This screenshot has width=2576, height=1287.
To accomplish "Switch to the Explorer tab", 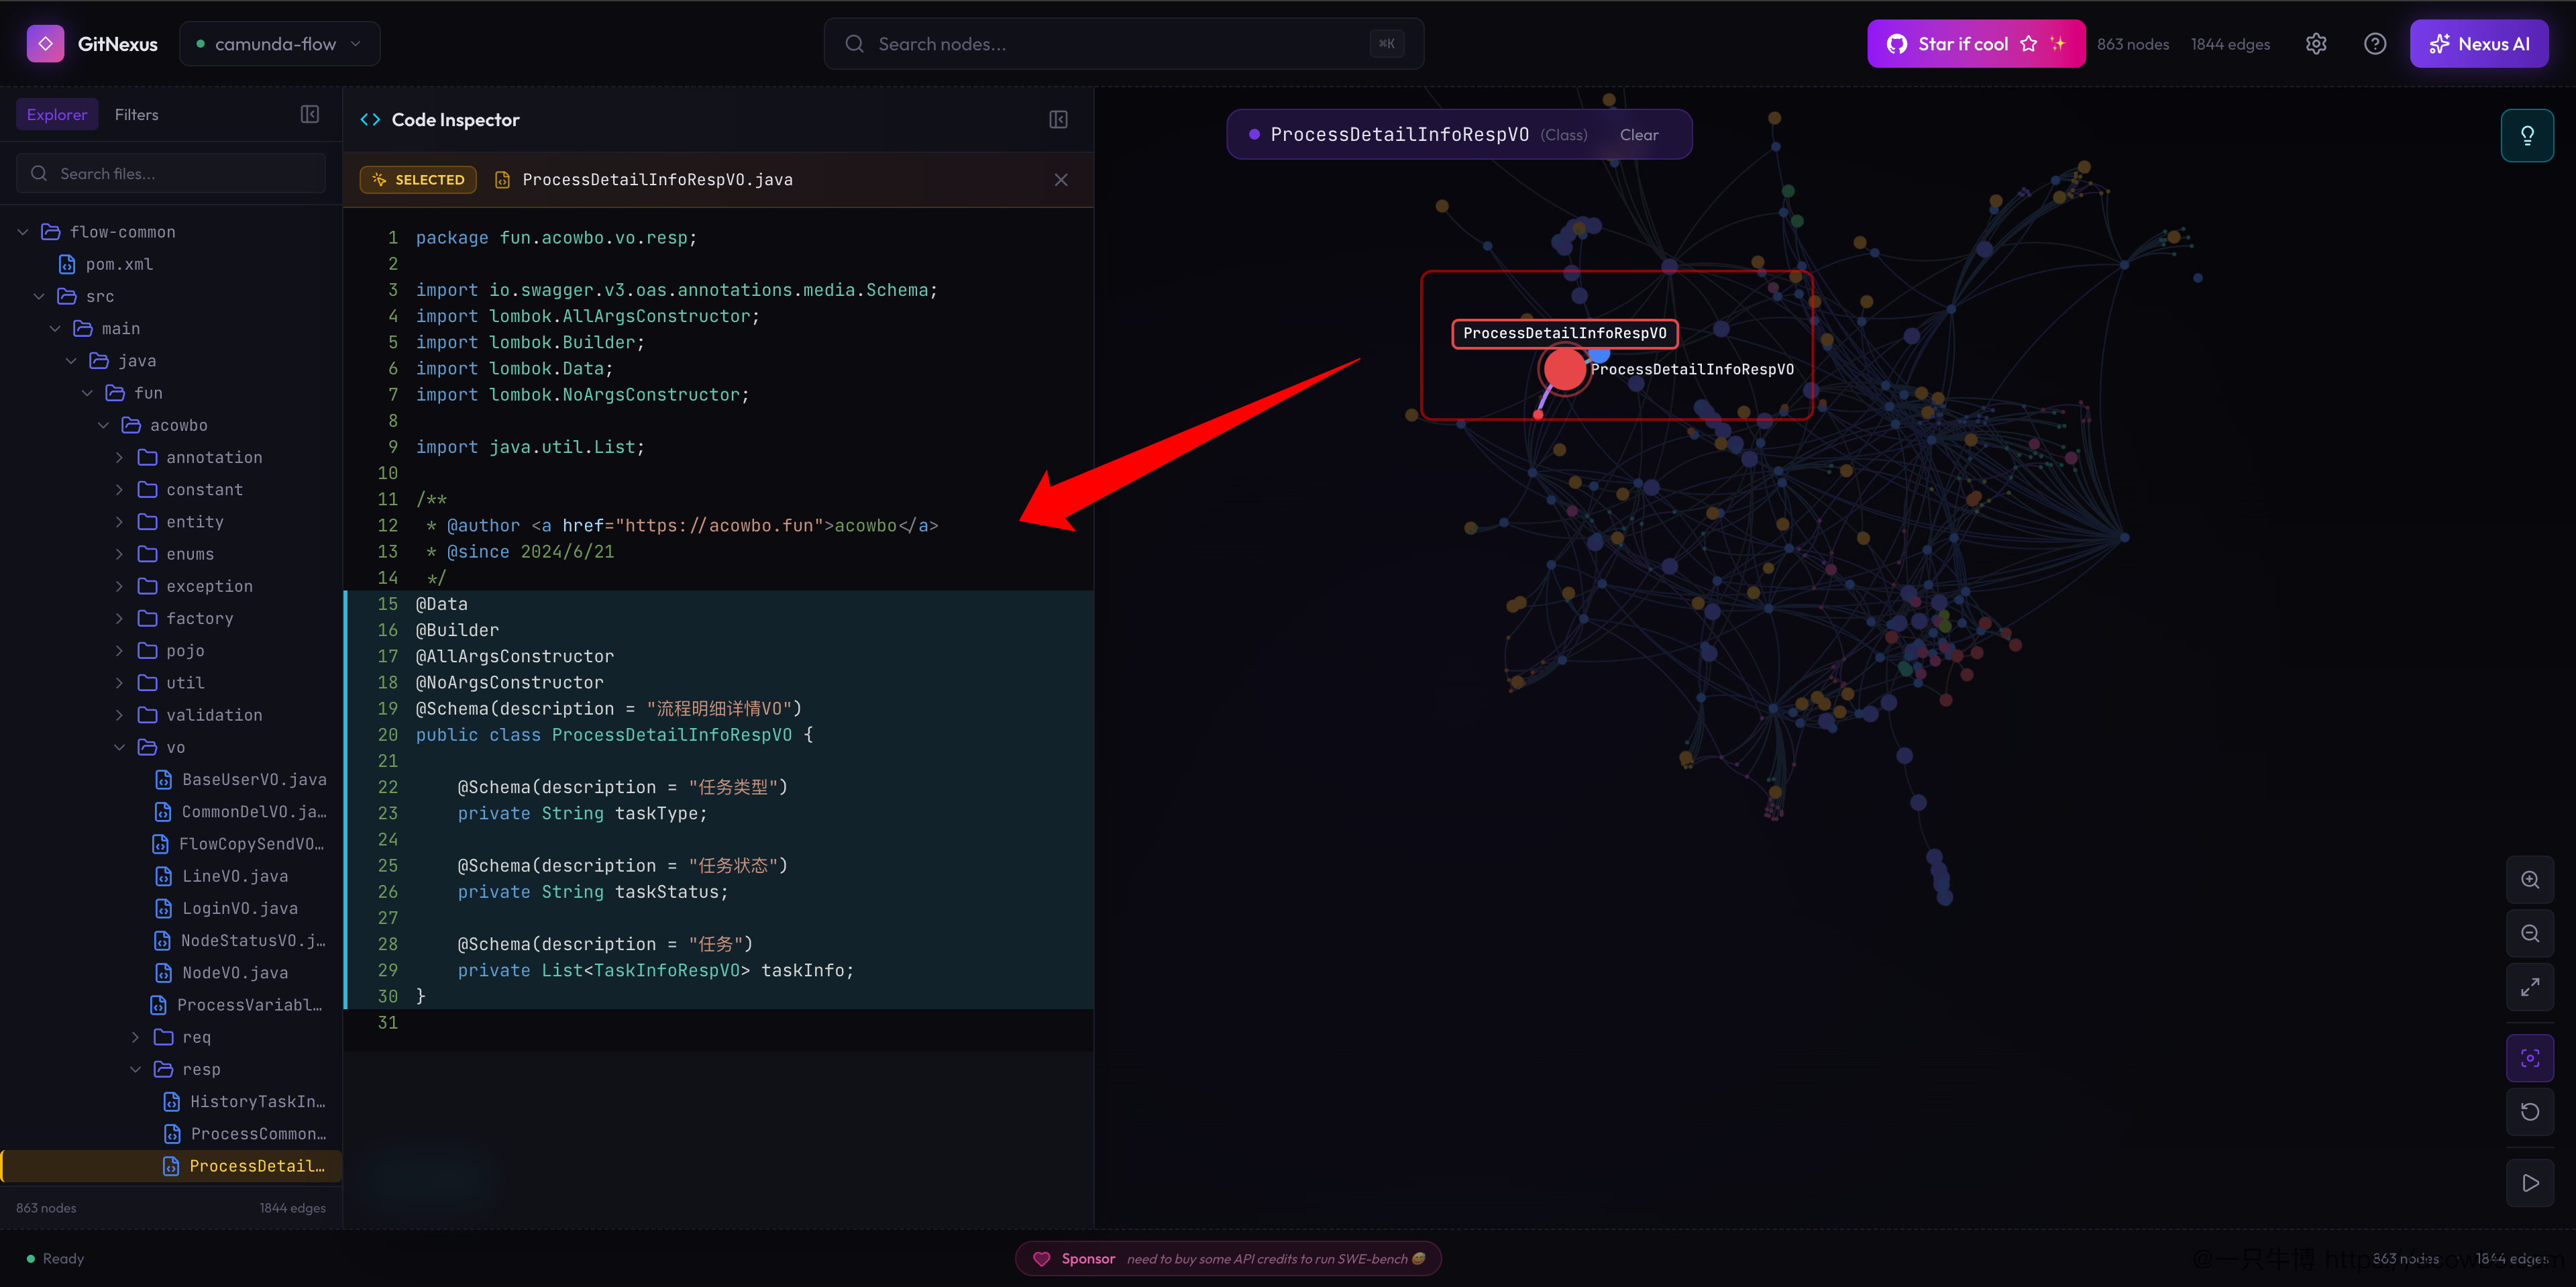I will [x=57, y=115].
